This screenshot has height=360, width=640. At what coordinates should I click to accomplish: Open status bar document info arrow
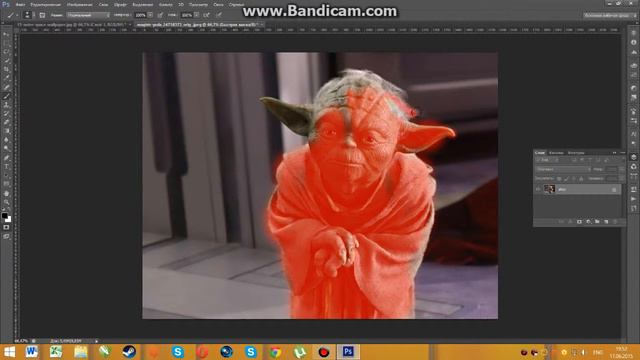pos(97,341)
